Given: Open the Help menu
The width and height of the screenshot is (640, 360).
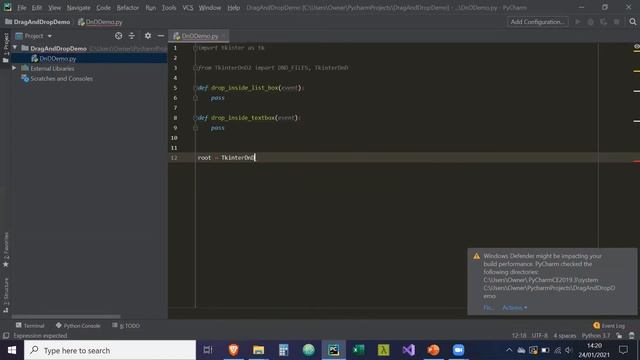Looking at the screenshot, I should point(233,8).
